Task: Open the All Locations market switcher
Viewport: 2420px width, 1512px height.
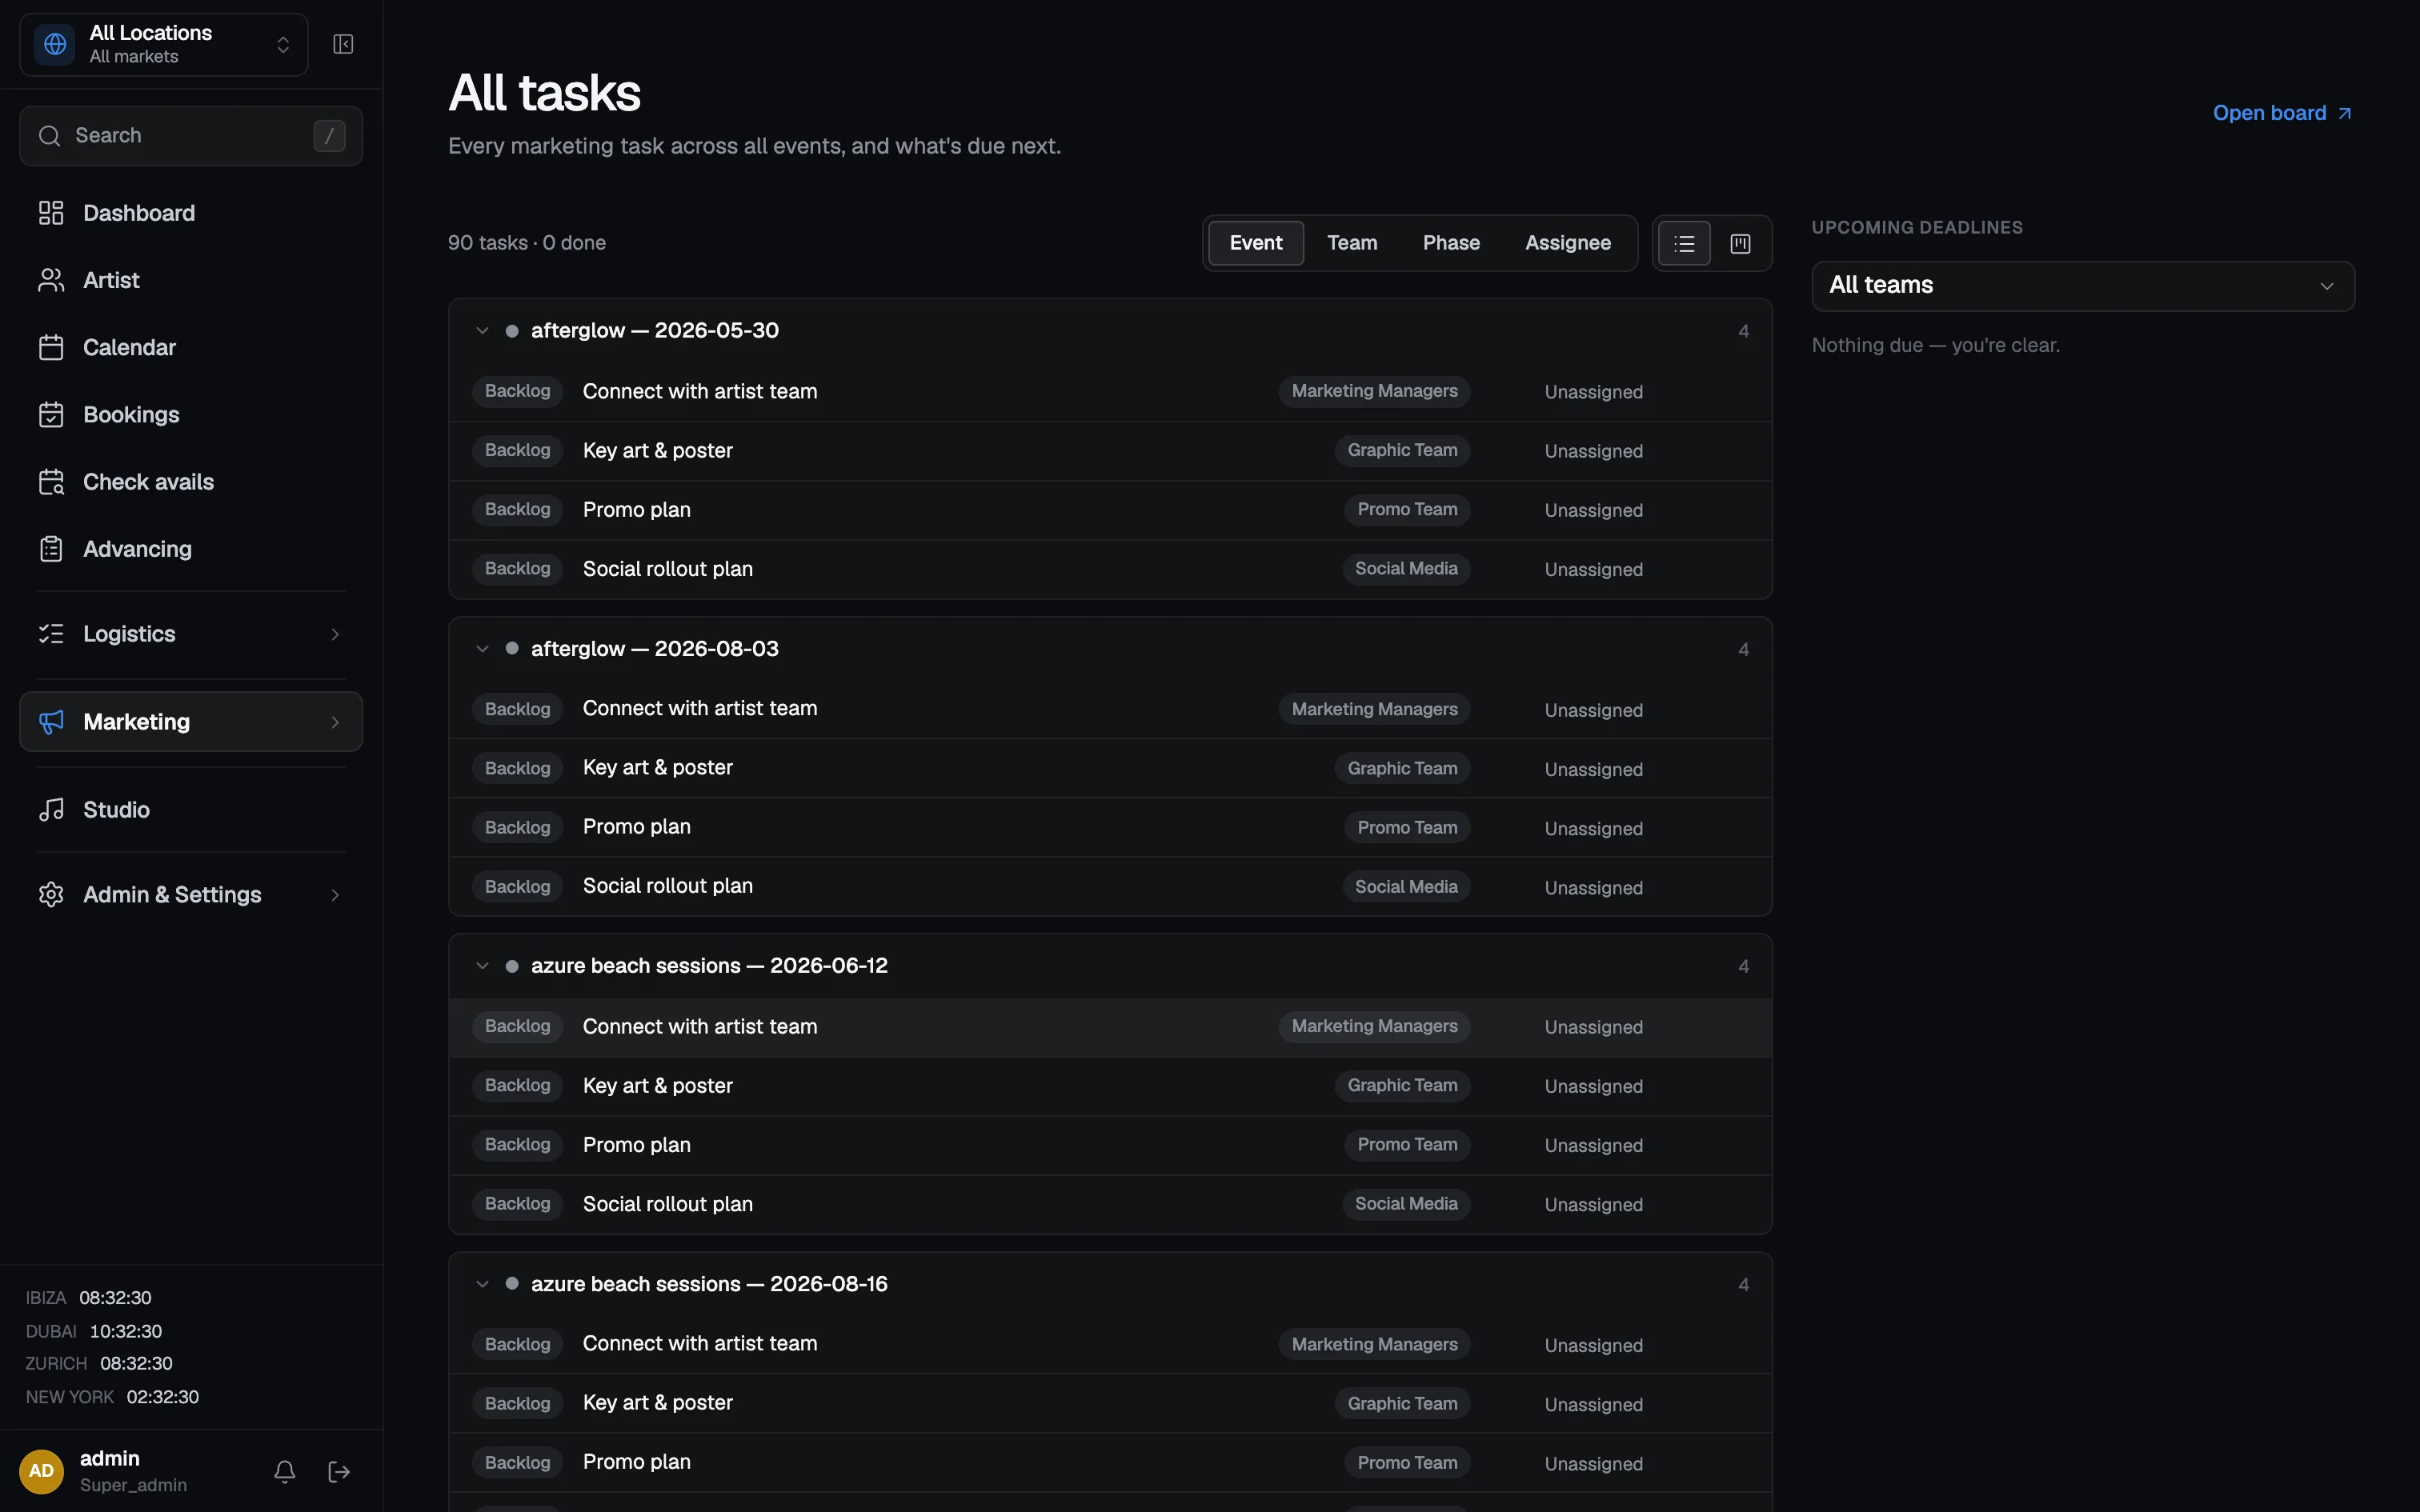Action: click(164, 44)
